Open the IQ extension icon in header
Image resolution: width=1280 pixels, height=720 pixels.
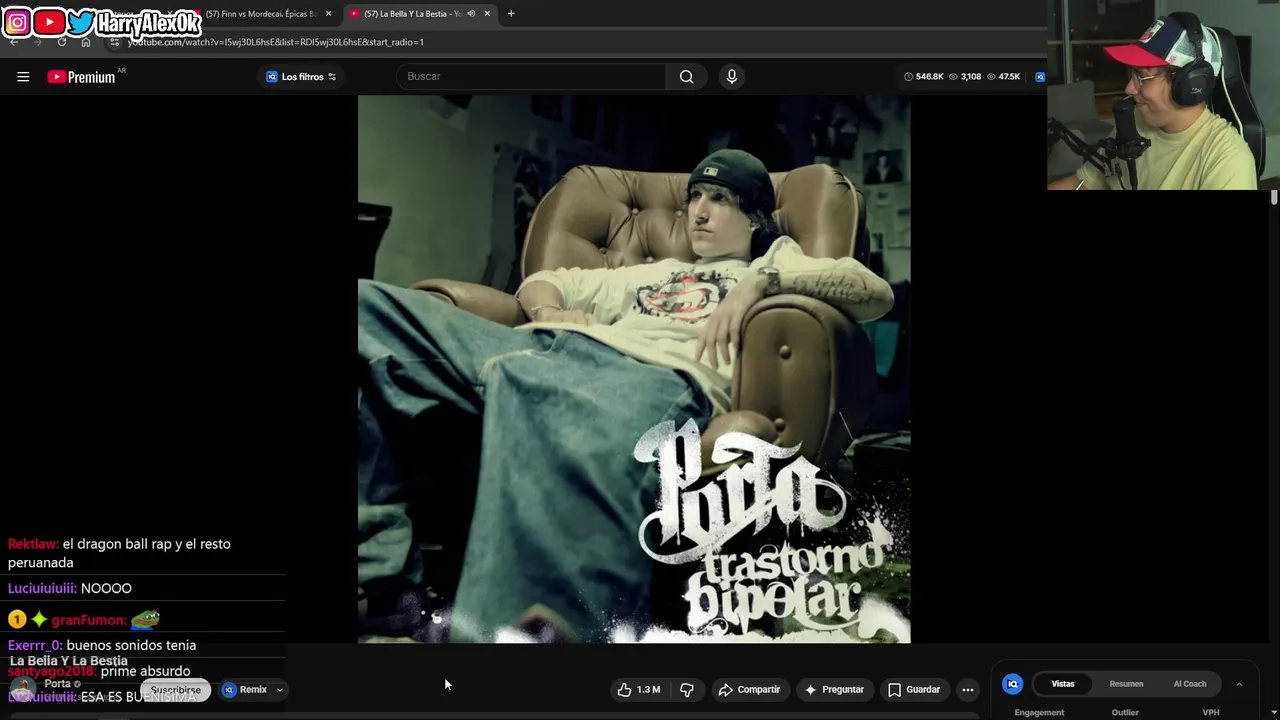[1040, 77]
